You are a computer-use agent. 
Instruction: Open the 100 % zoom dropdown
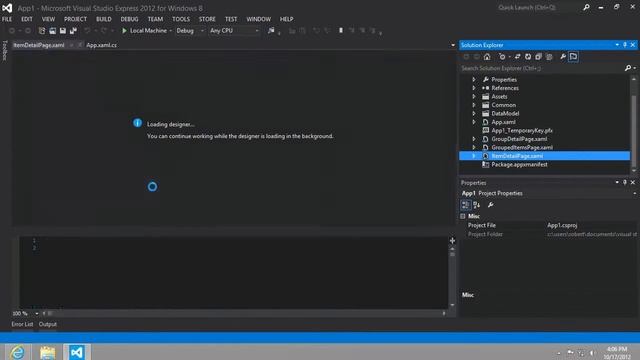37,313
